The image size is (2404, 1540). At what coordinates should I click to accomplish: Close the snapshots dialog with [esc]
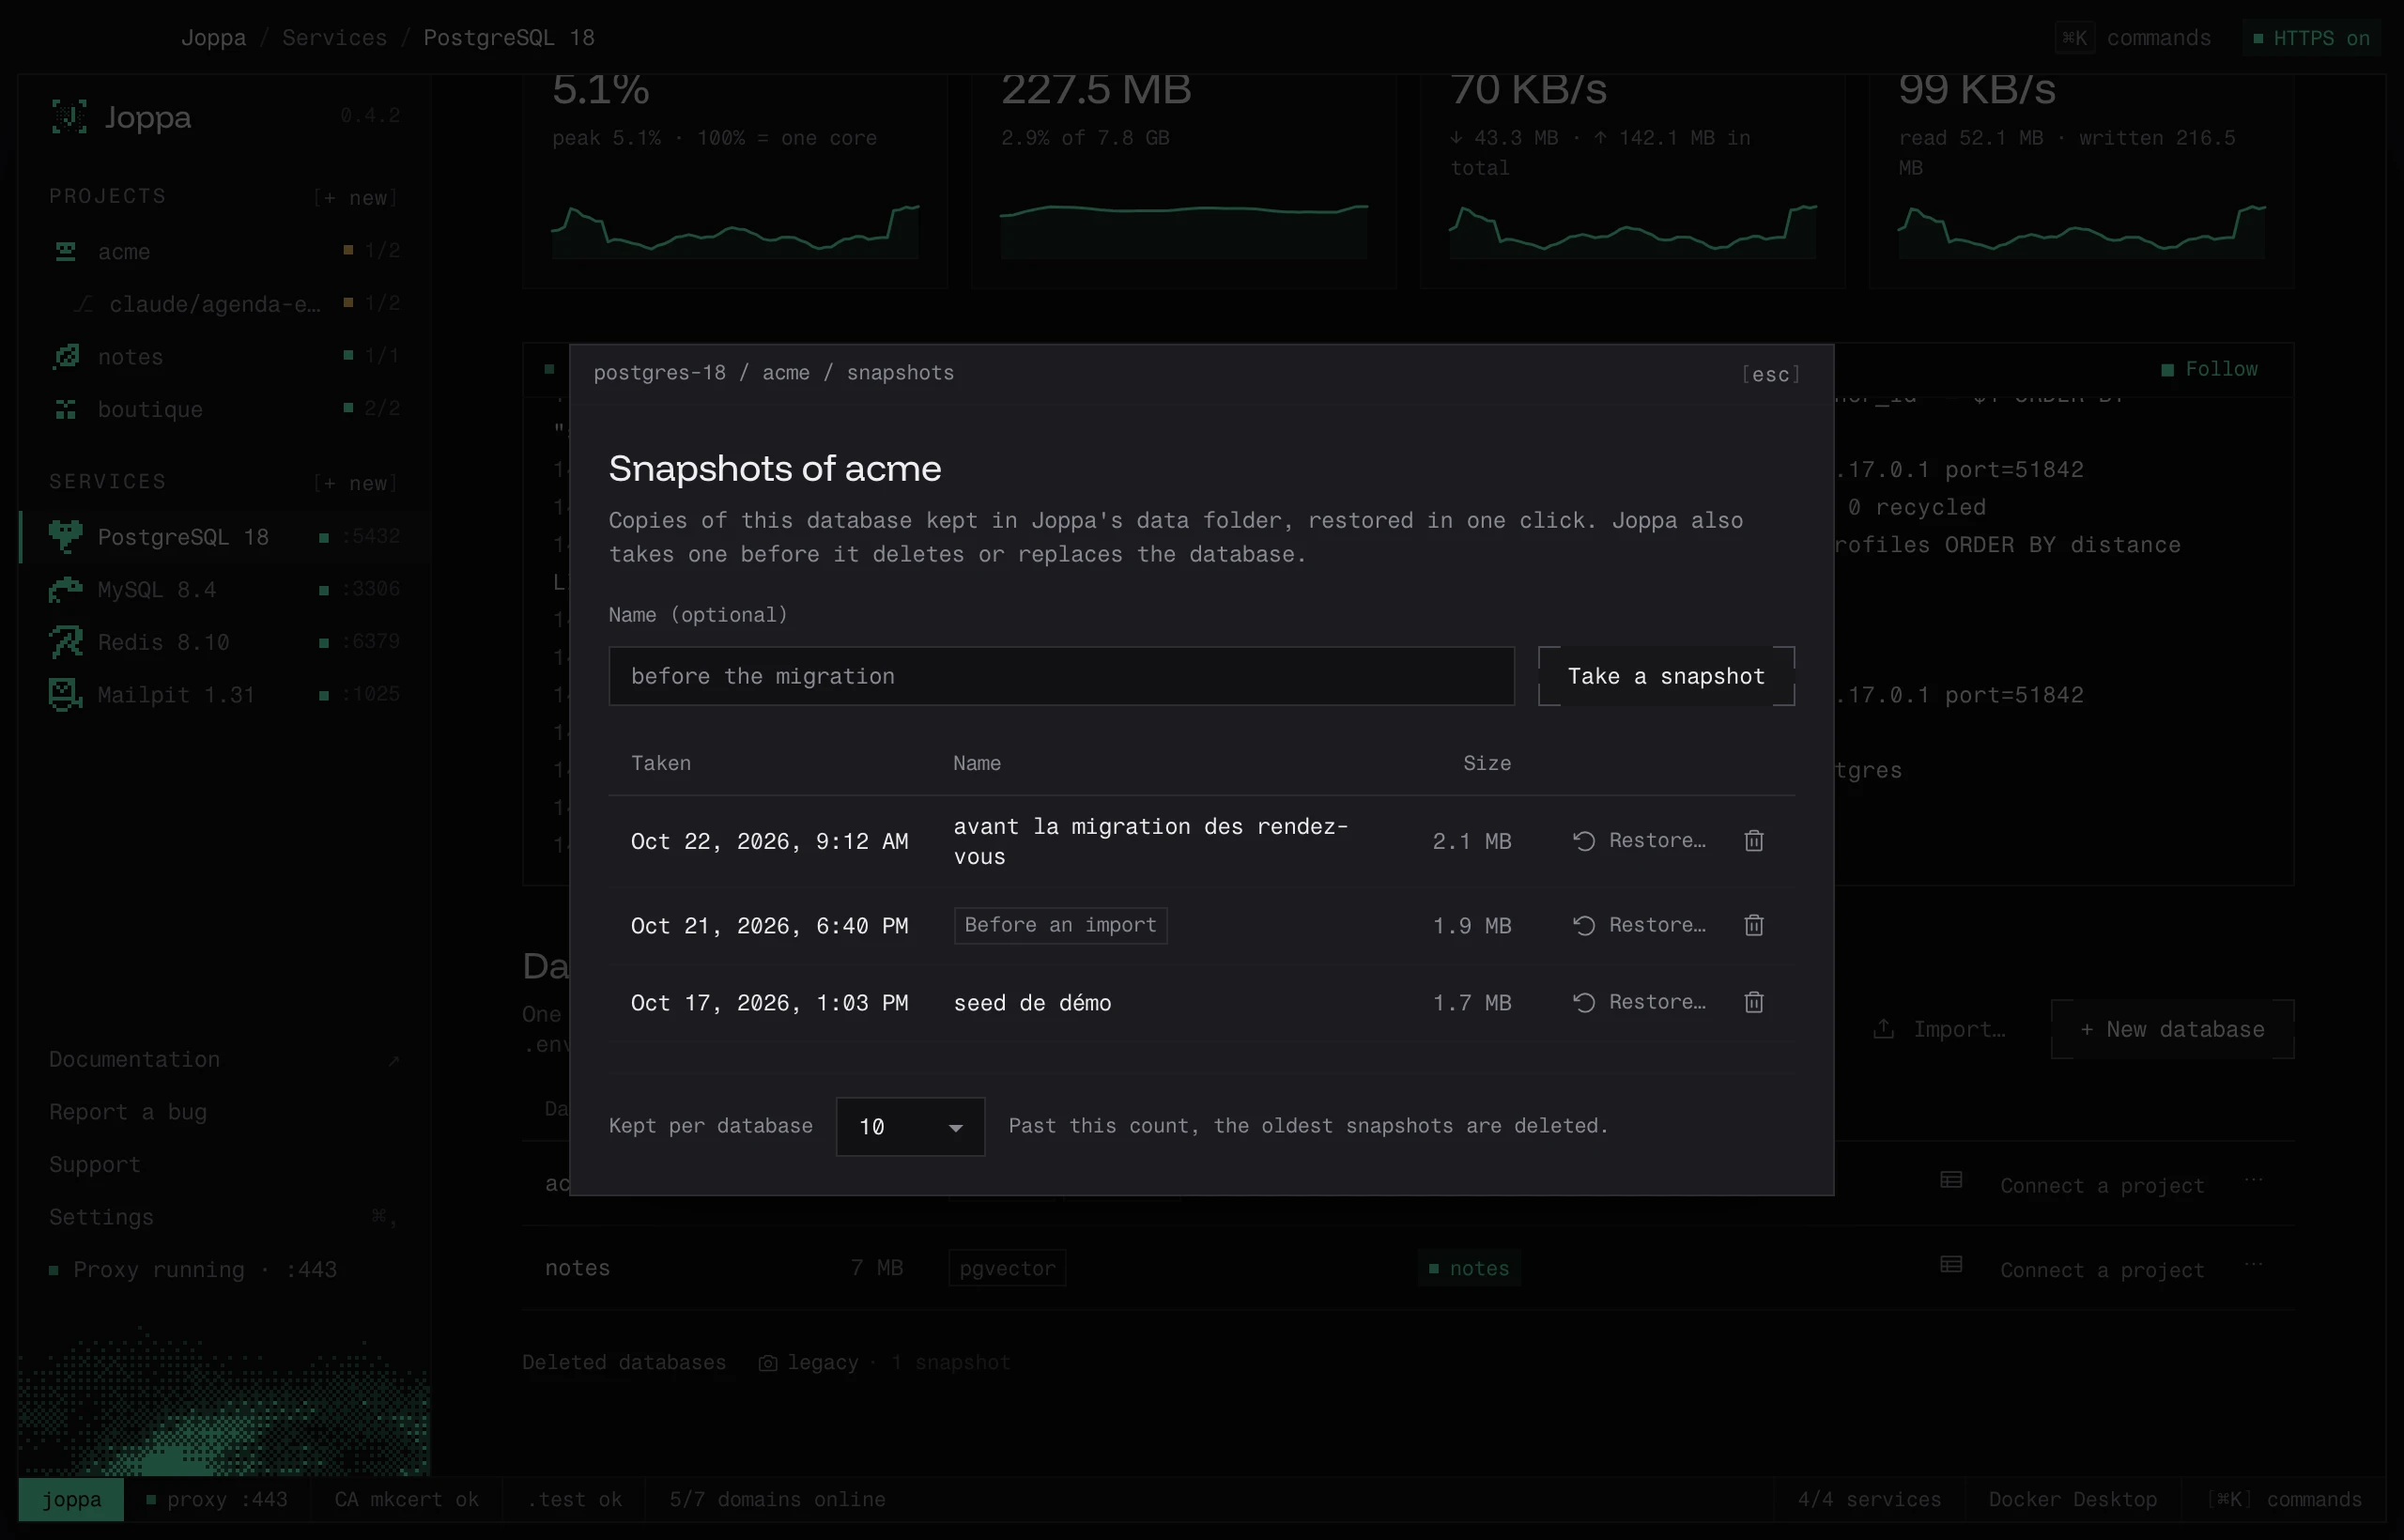pos(1770,374)
